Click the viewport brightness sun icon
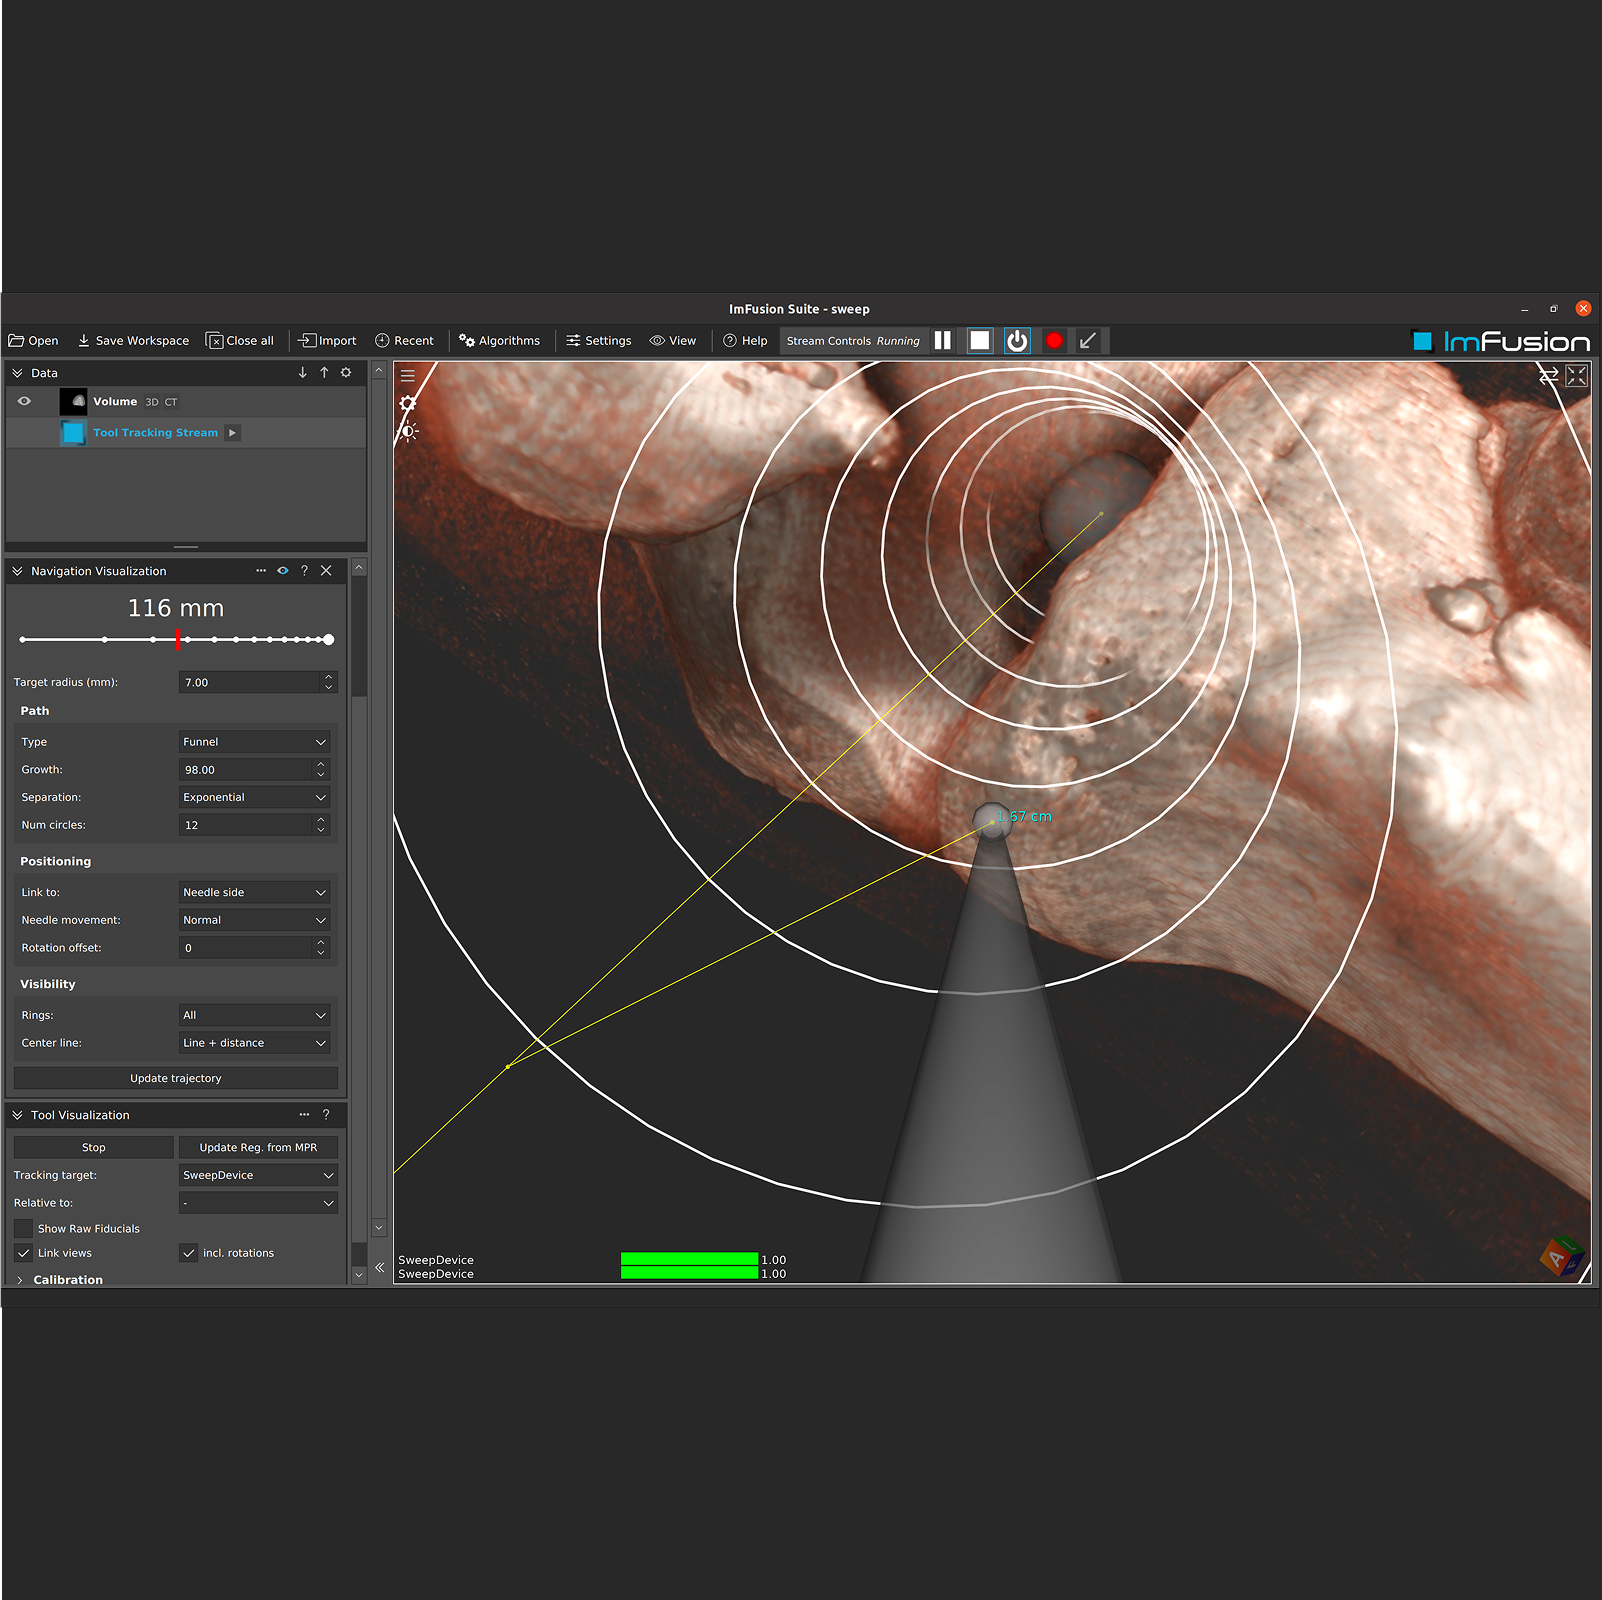1602x1600 pixels. pyautogui.click(x=408, y=432)
